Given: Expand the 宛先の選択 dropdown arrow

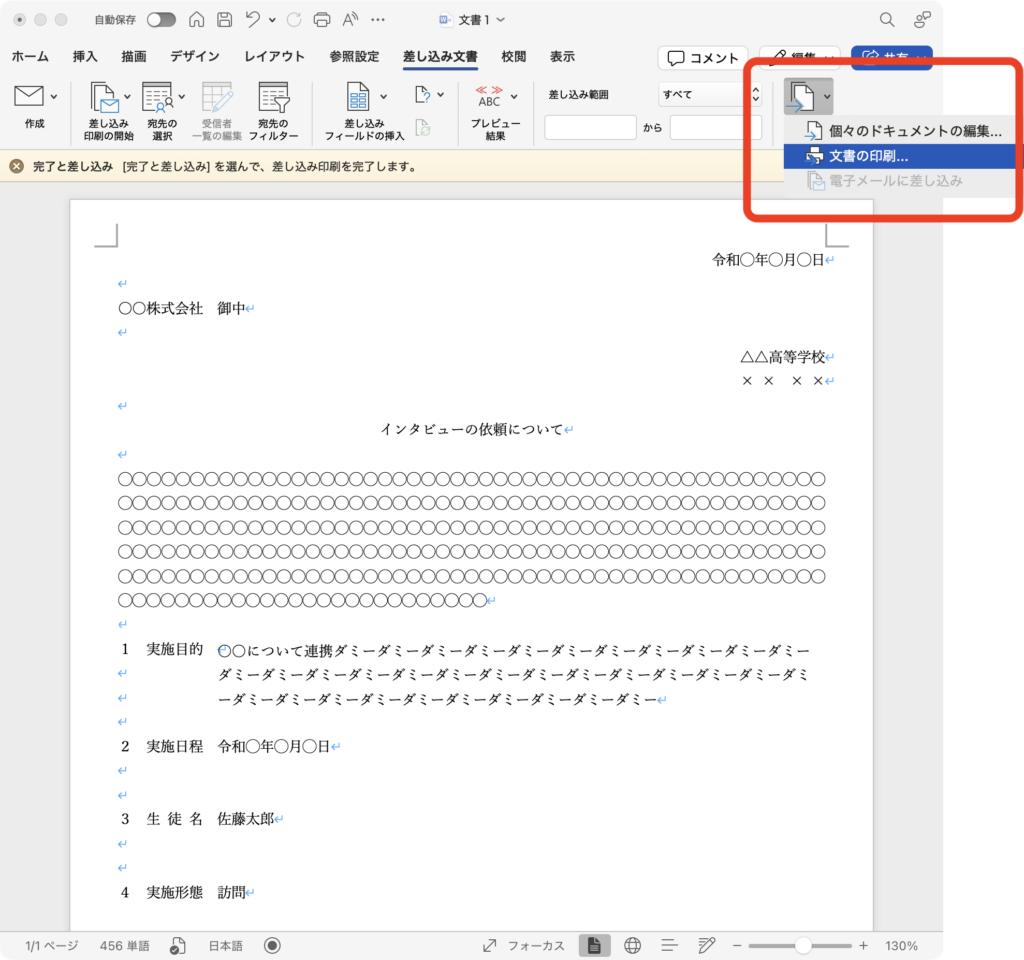Looking at the screenshot, I should pyautogui.click(x=181, y=97).
